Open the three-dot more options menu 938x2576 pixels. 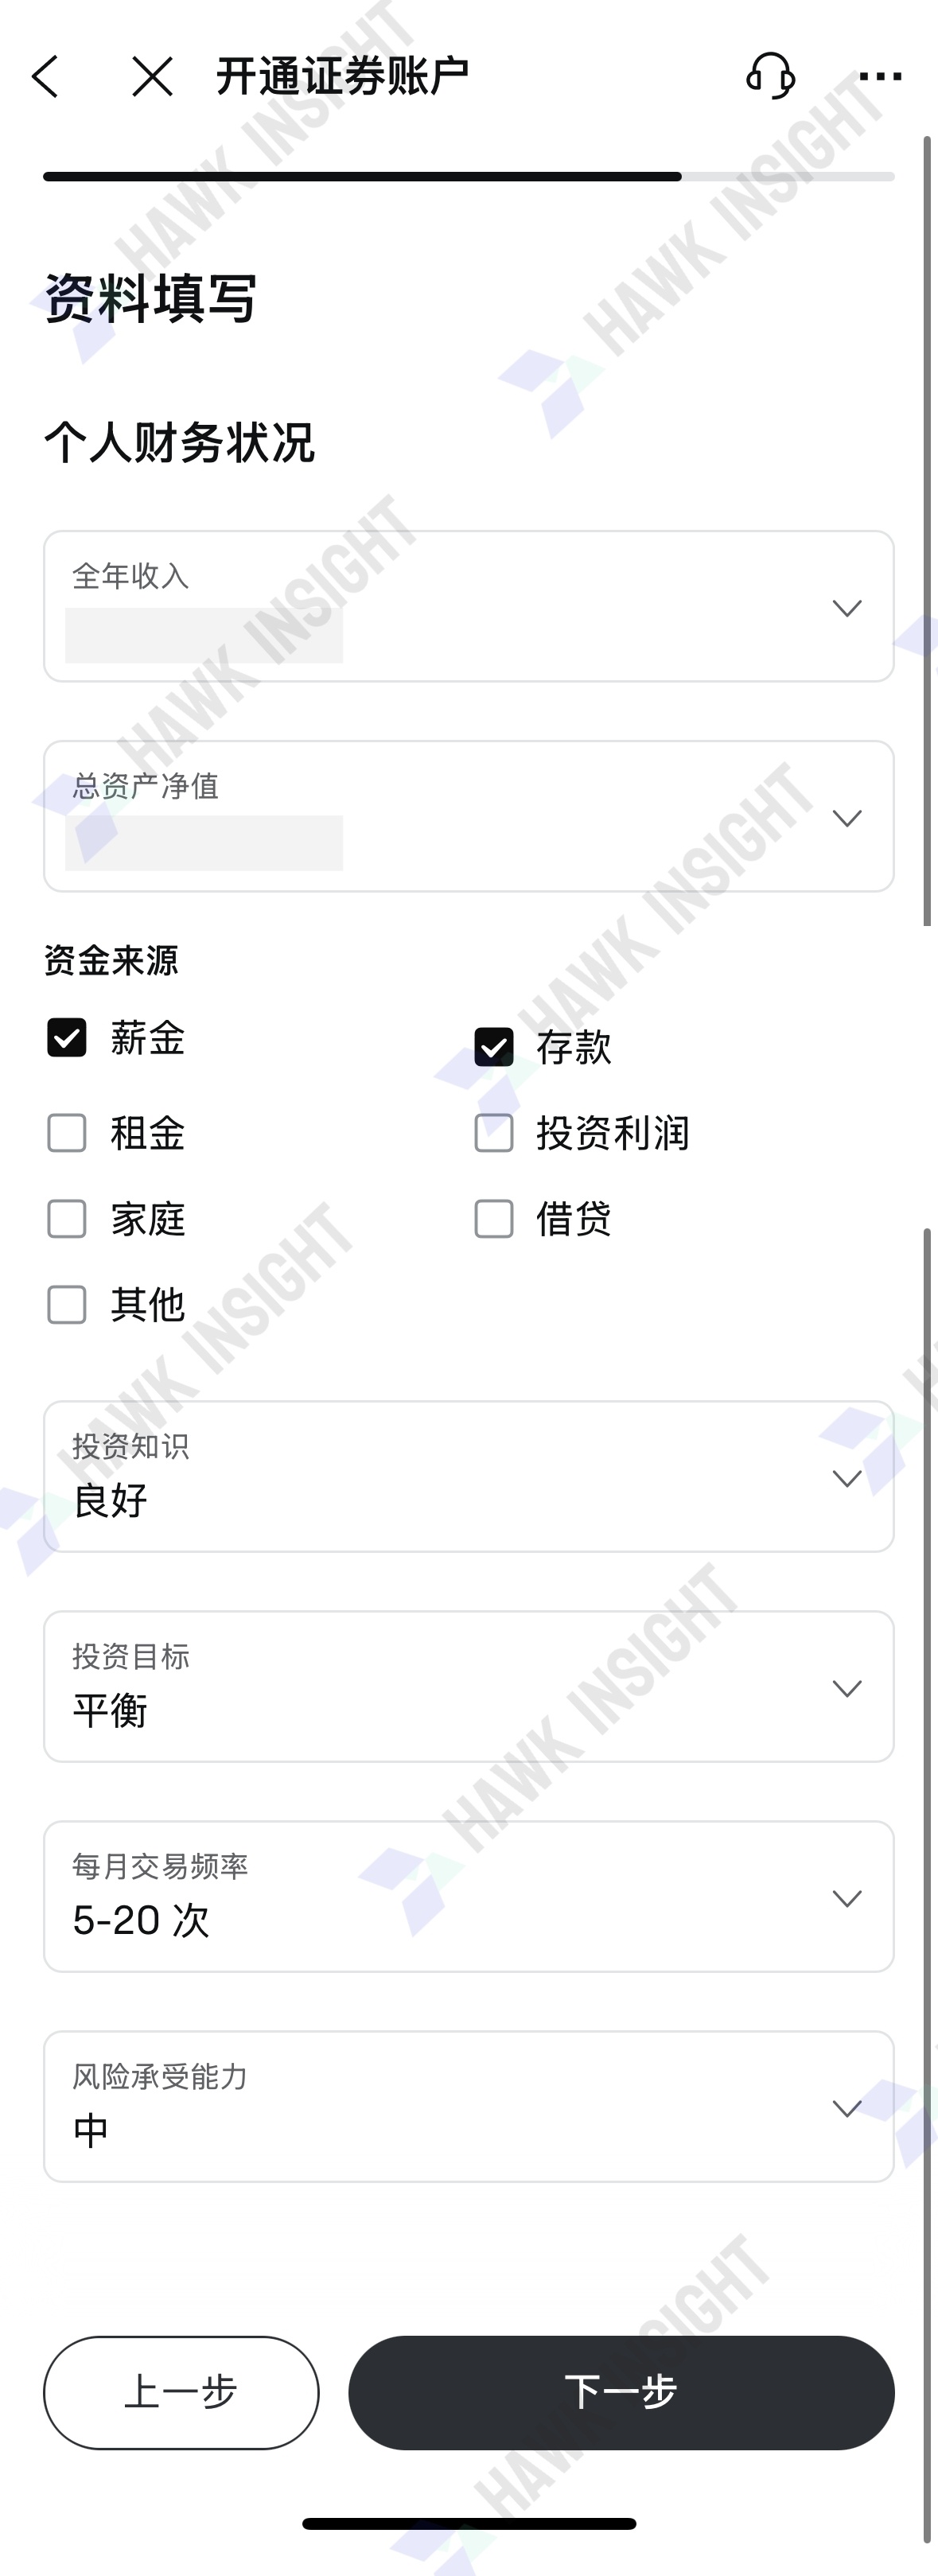coord(880,76)
